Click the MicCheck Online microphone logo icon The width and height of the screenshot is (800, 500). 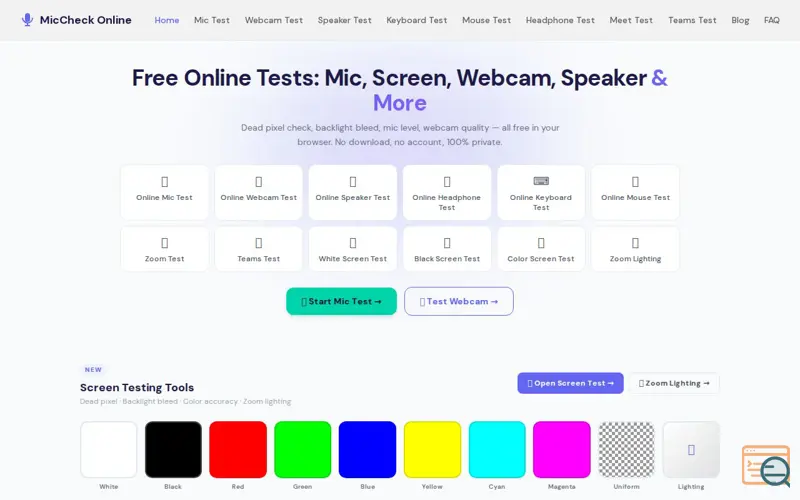point(27,20)
